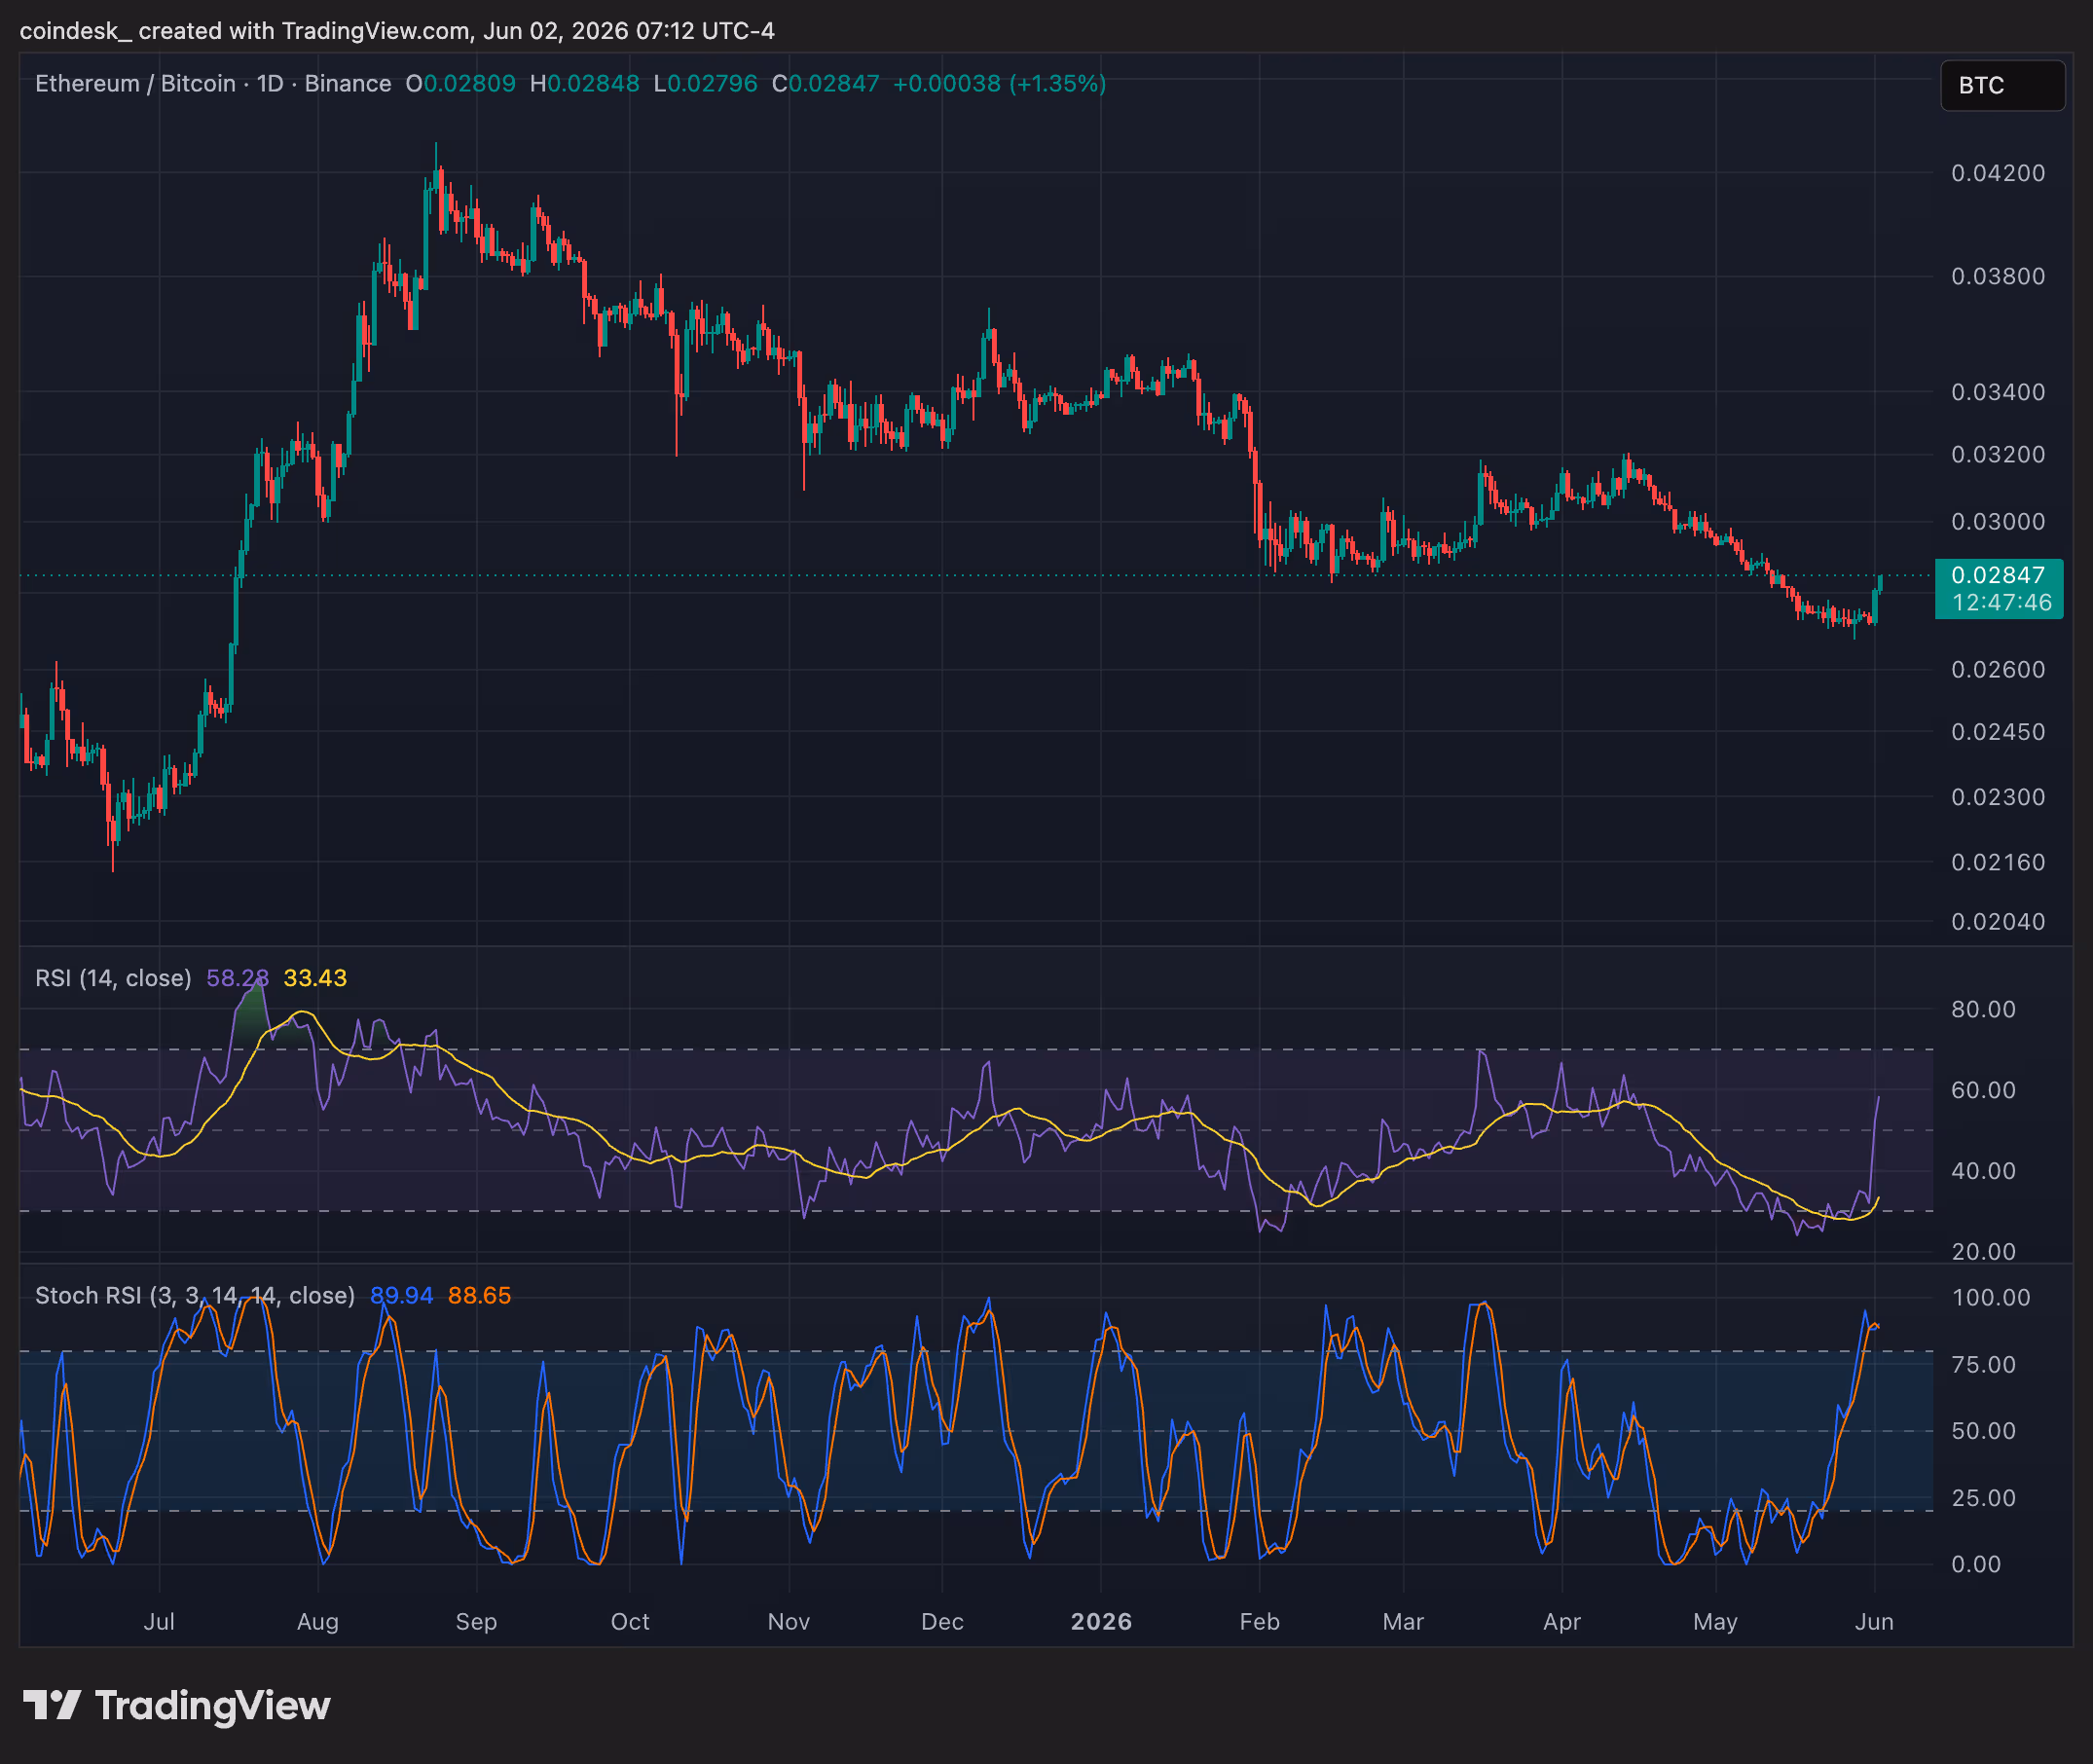Click the high value H0.02848
This screenshot has height=1764, width=2093.
584,84
